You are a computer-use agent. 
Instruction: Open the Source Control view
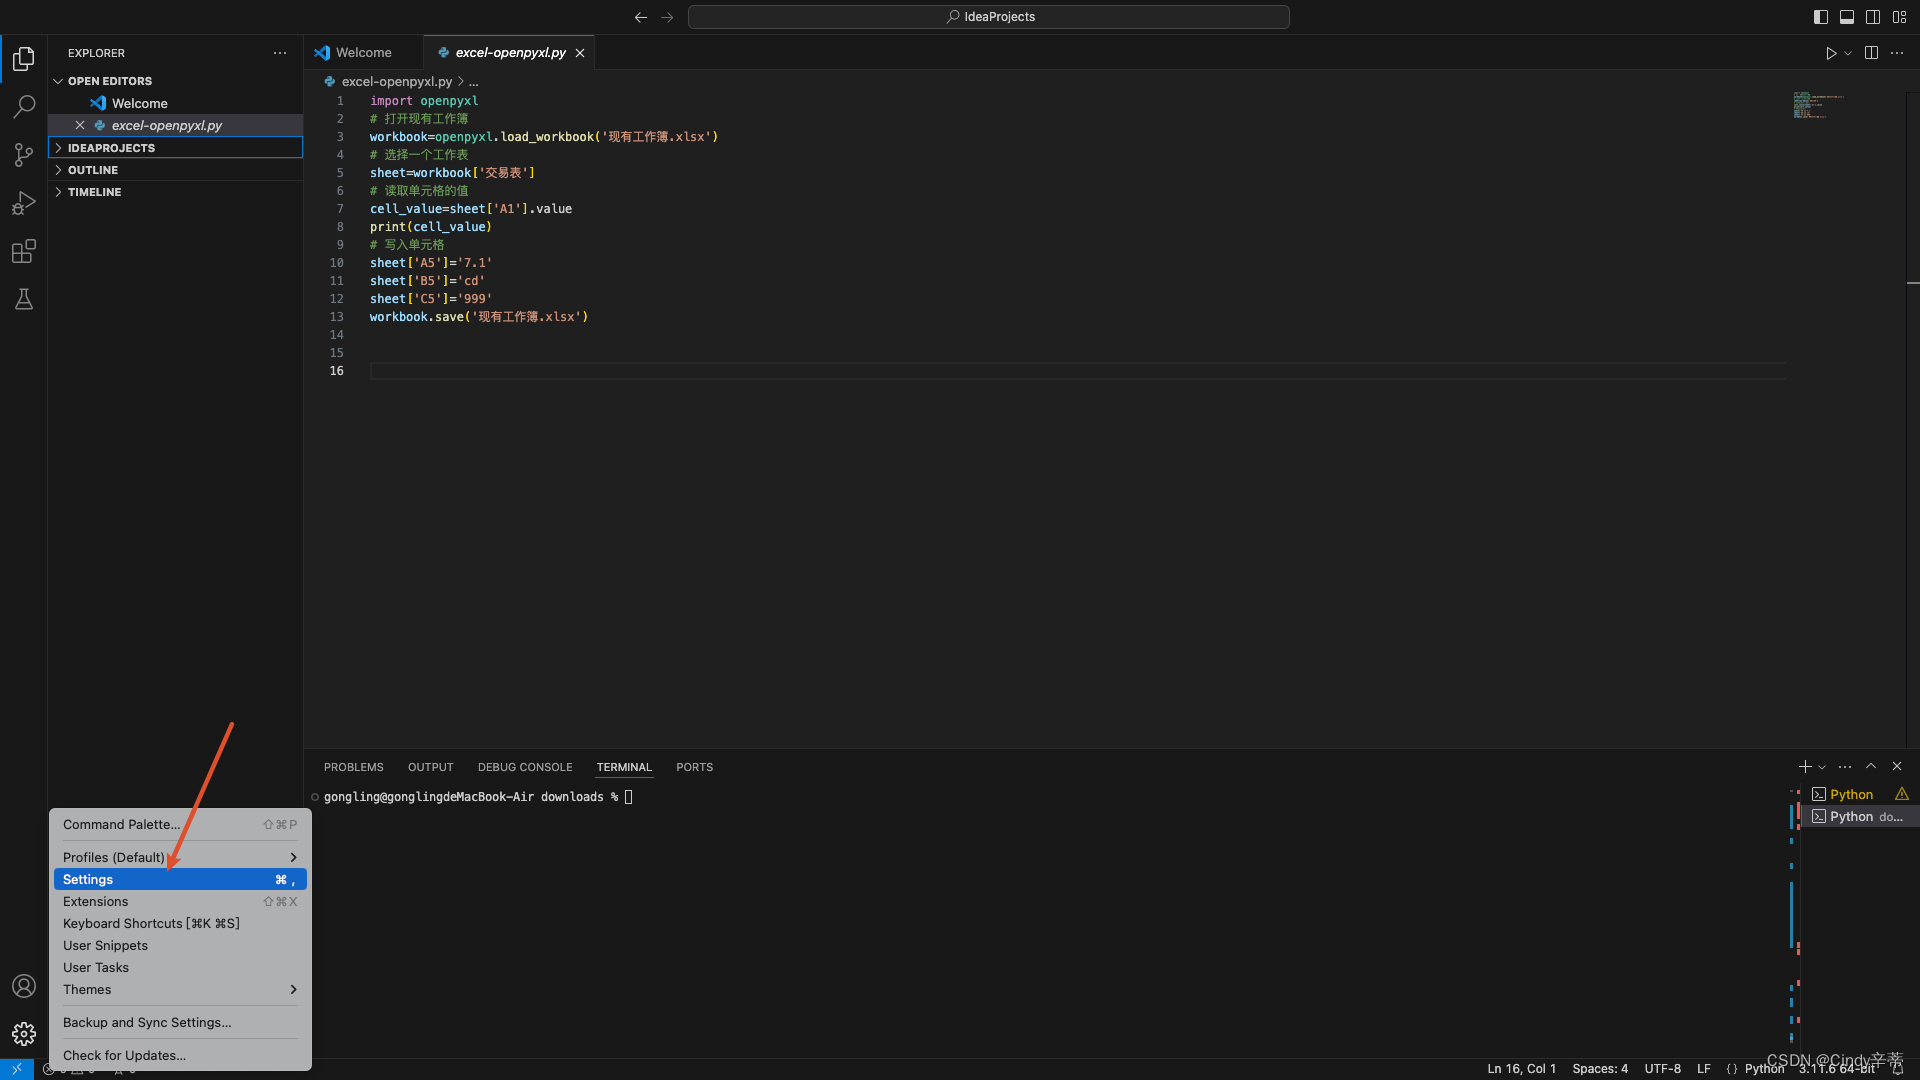(23, 154)
